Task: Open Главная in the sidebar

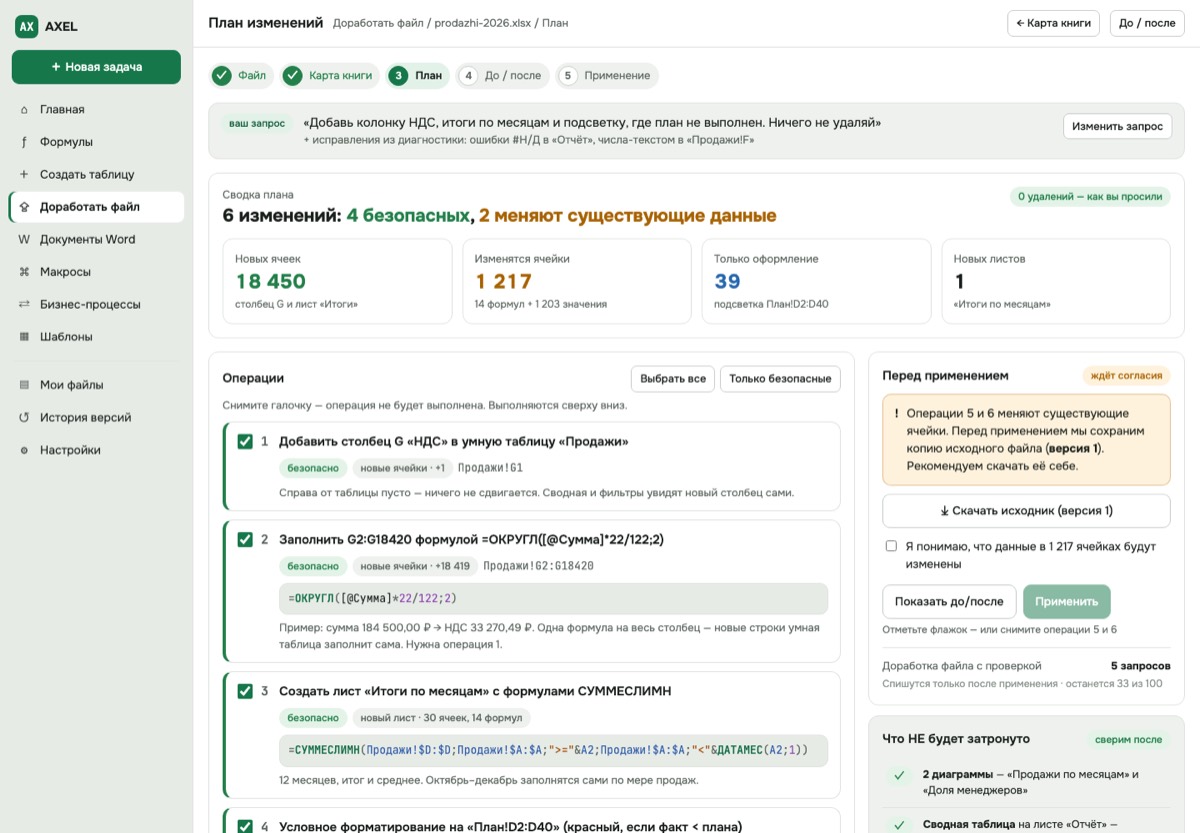Action: [96, 110]
